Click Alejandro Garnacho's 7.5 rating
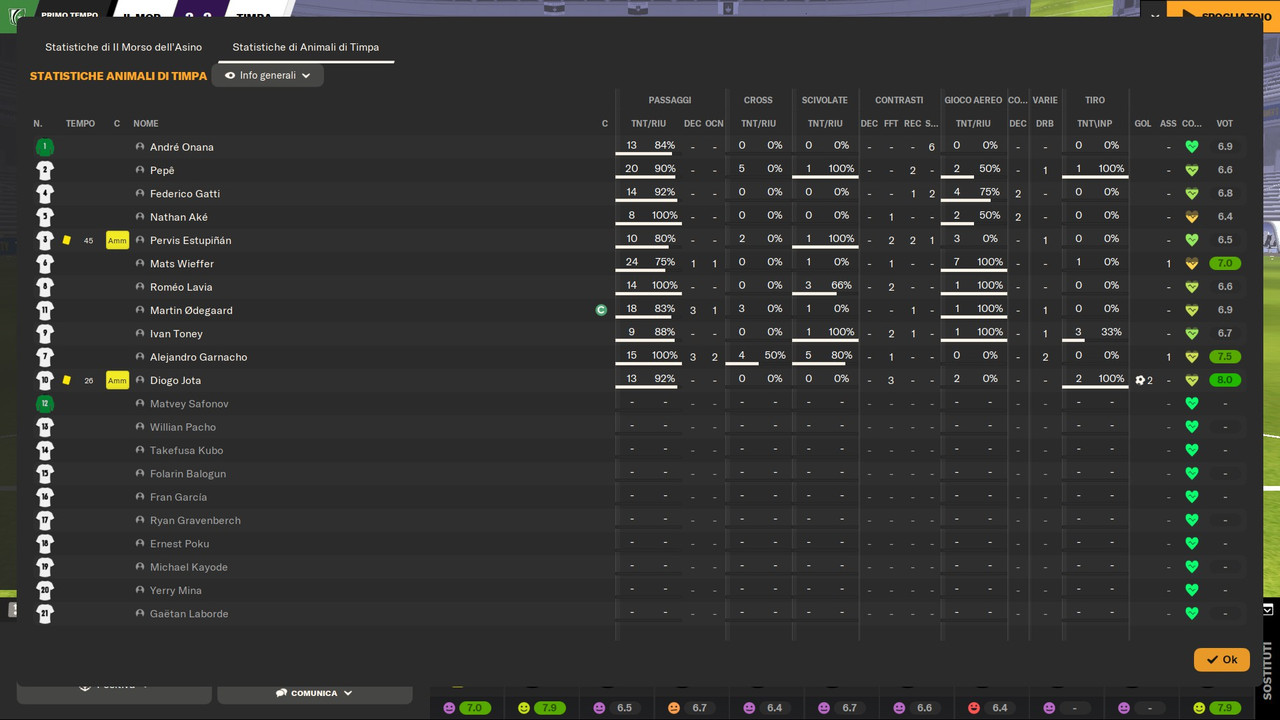 click(1224, 357)
